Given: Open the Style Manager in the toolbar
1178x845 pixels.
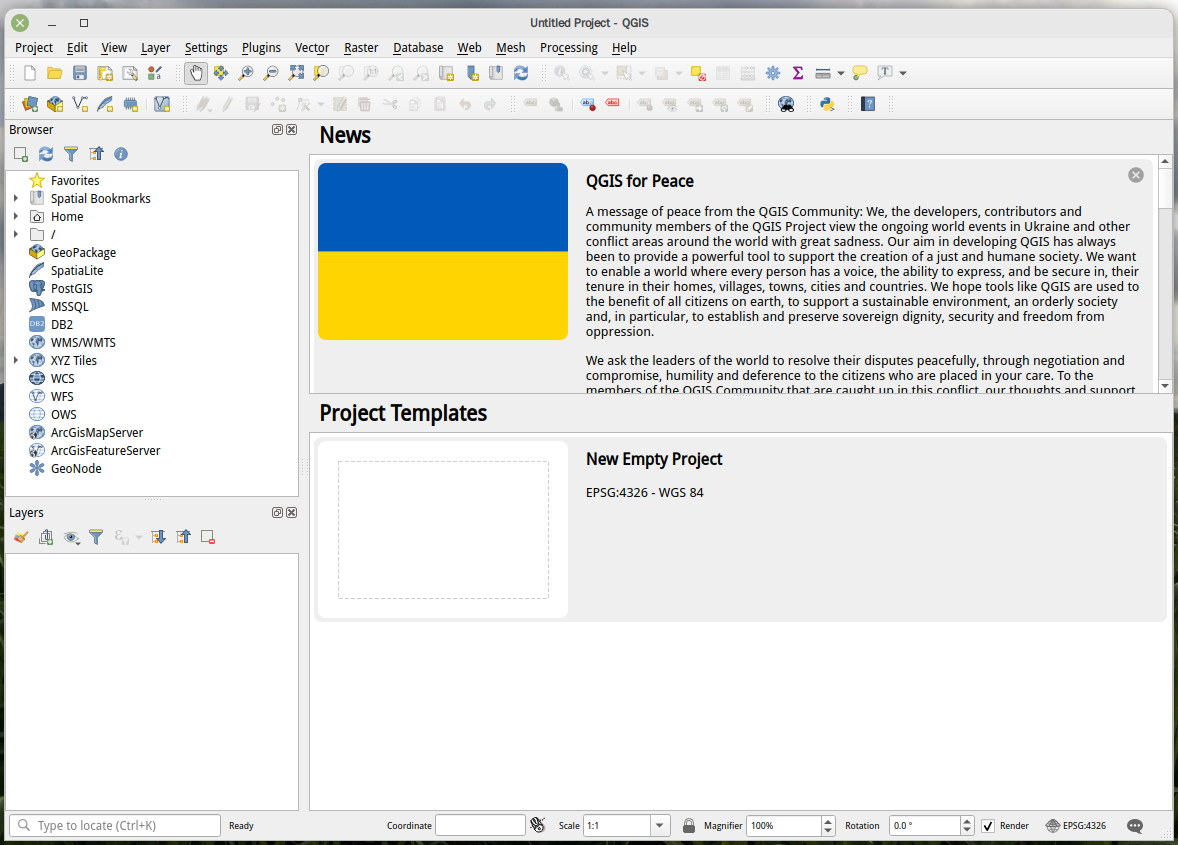Looking at the screenshot, I should pos(154,73).
